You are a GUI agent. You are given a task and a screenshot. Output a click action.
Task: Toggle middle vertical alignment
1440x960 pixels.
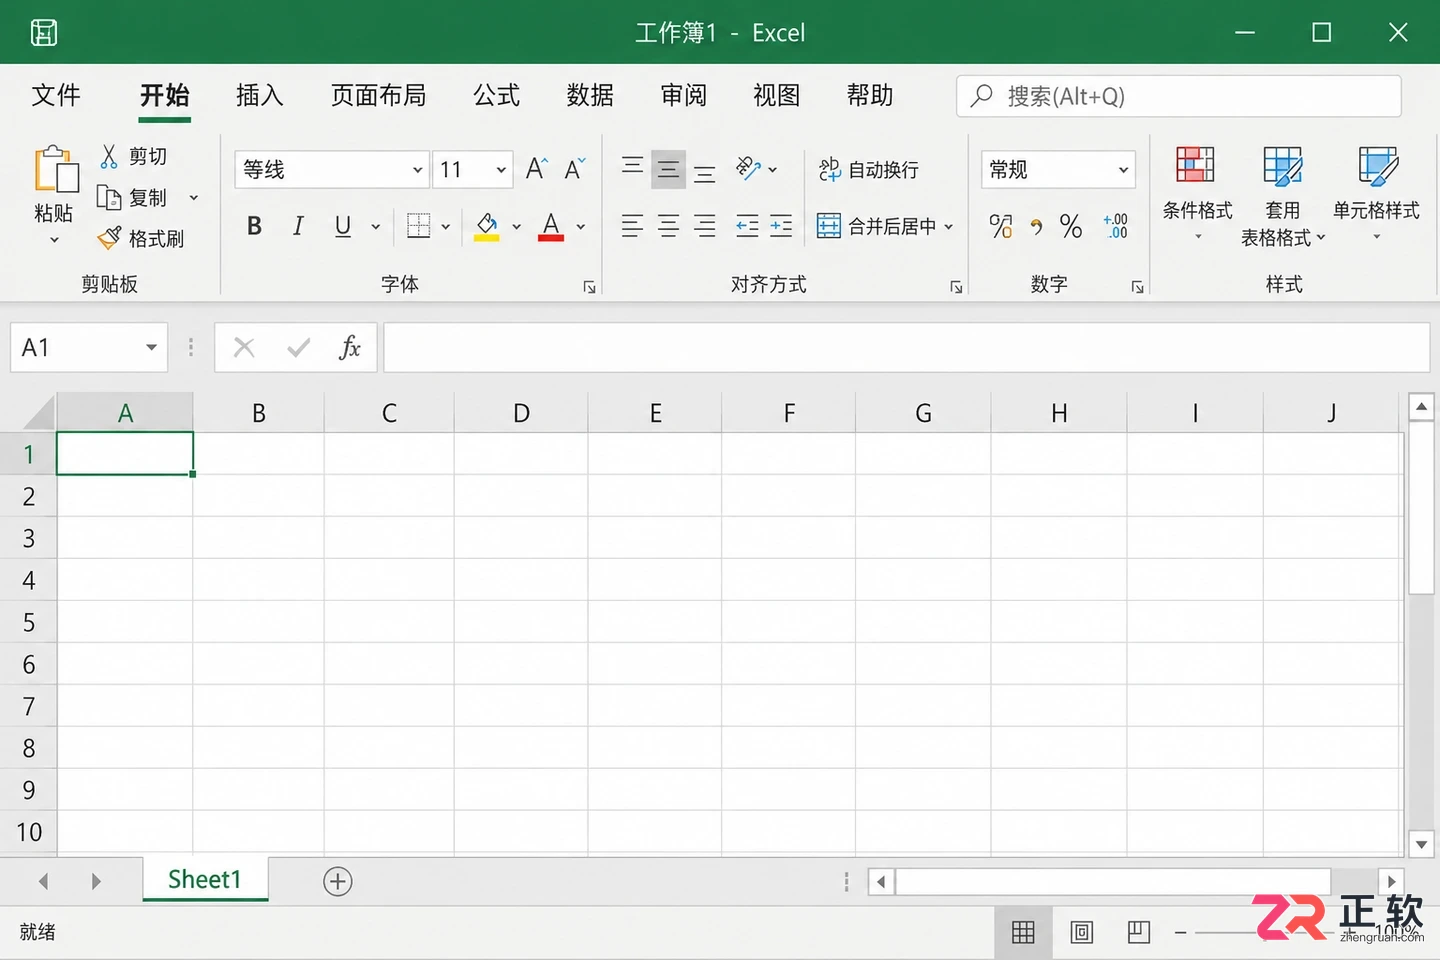click(x=668, y=169)
